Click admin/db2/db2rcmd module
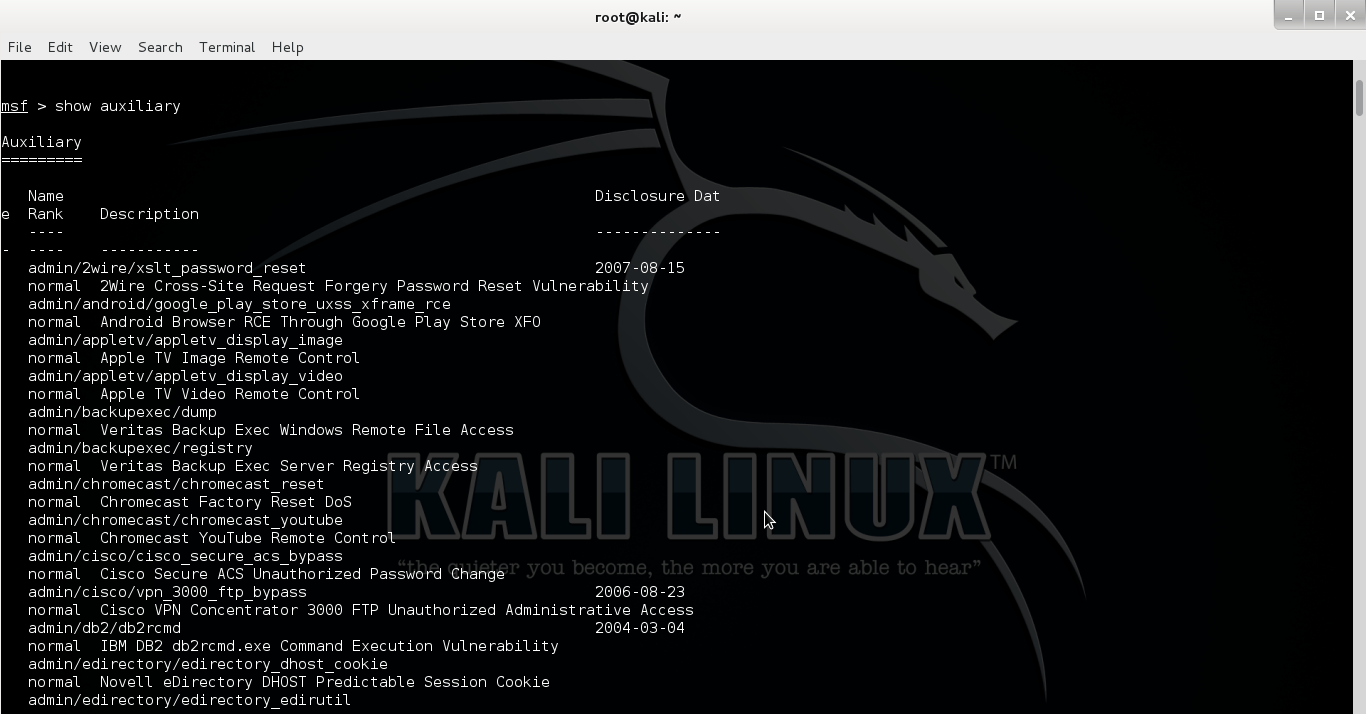 coord(104,628)
